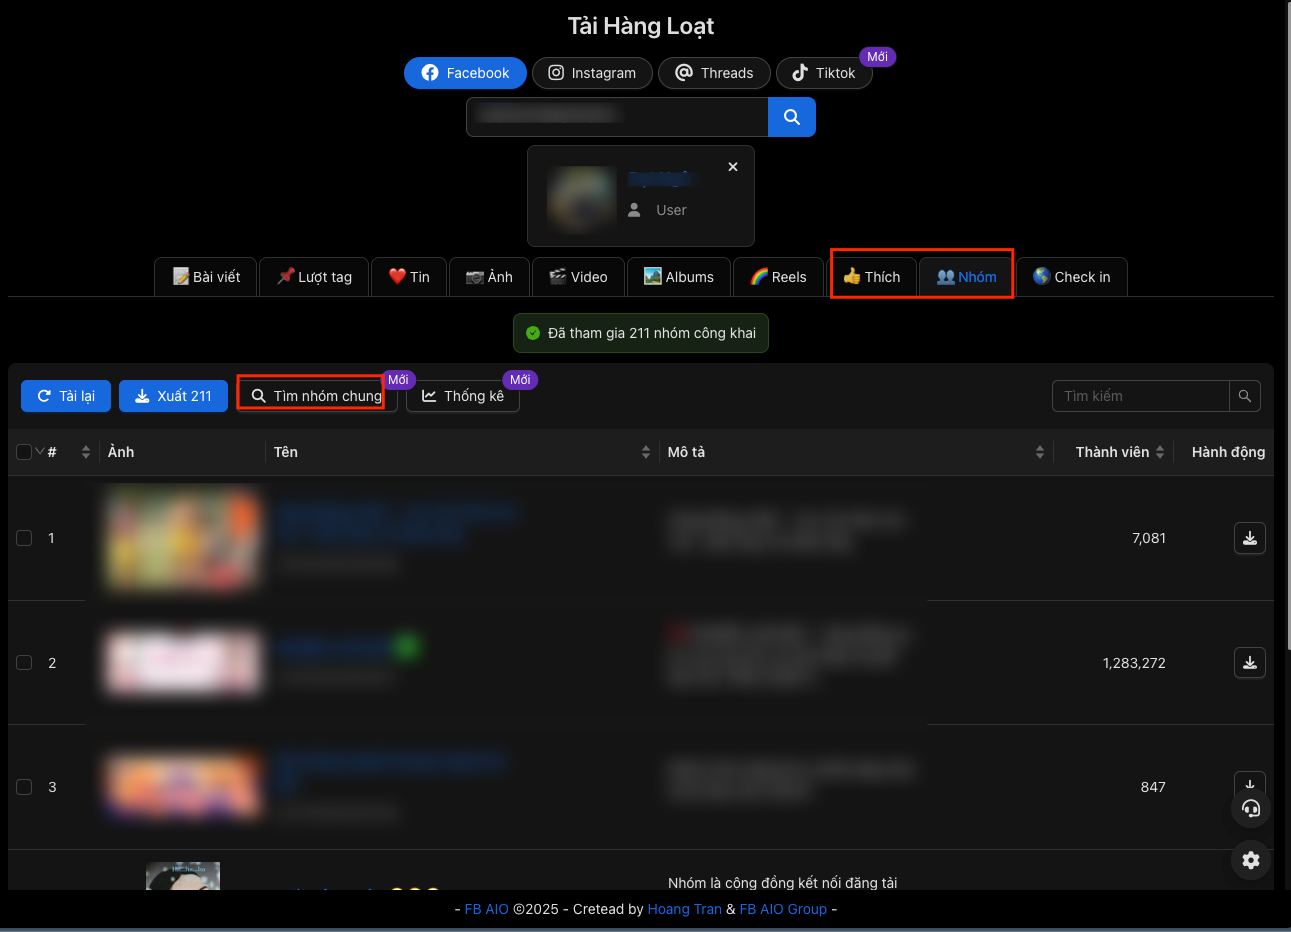Check the checkbox for row 1
Screen dimensions: 1291x932
point(24,538)
